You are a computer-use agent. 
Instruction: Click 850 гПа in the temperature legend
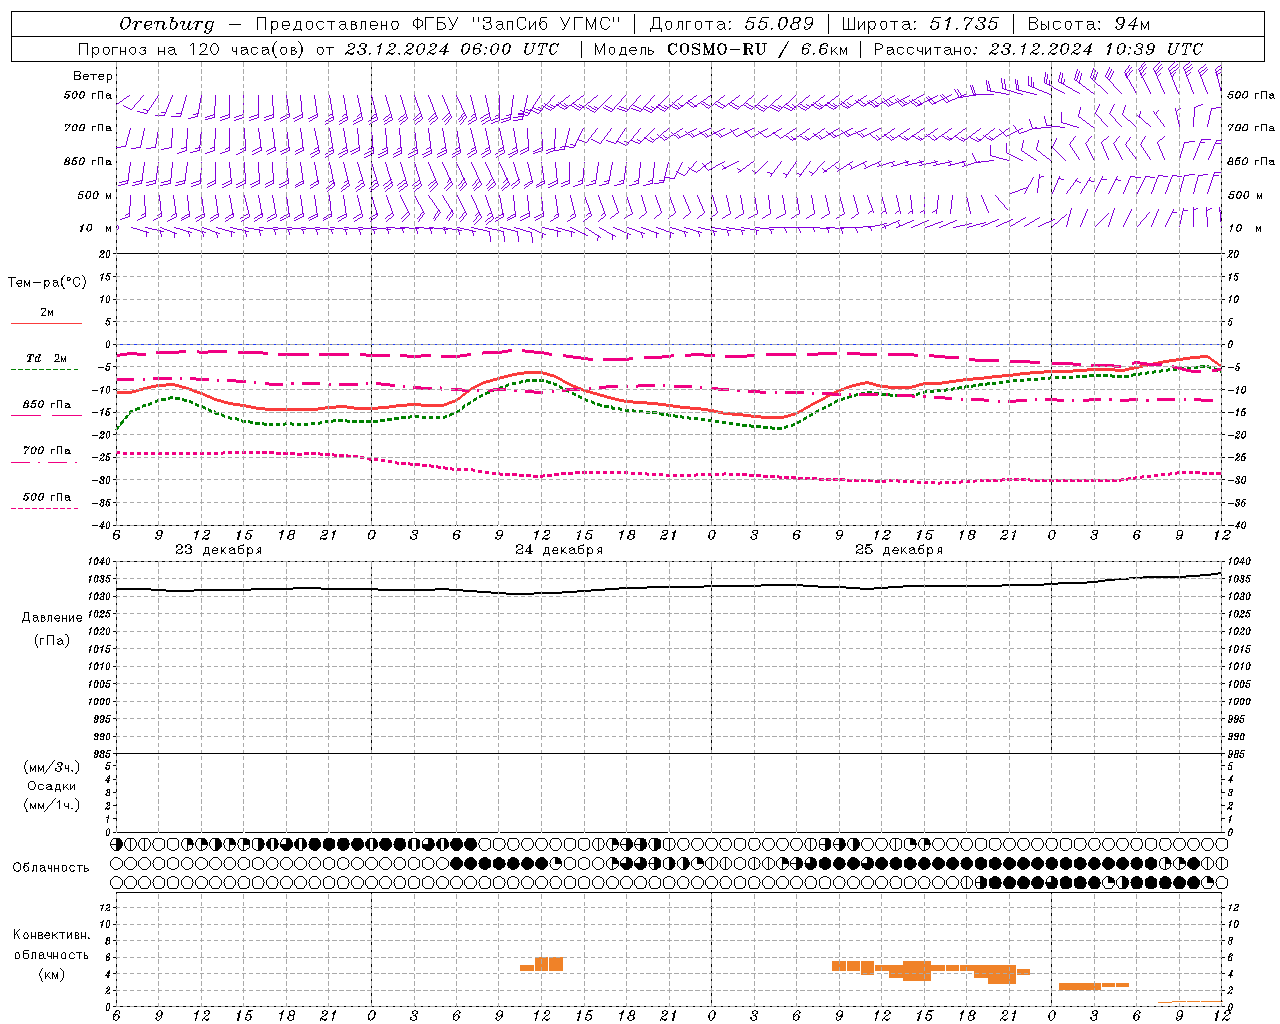pyautogui.click(x=47, y=405)
